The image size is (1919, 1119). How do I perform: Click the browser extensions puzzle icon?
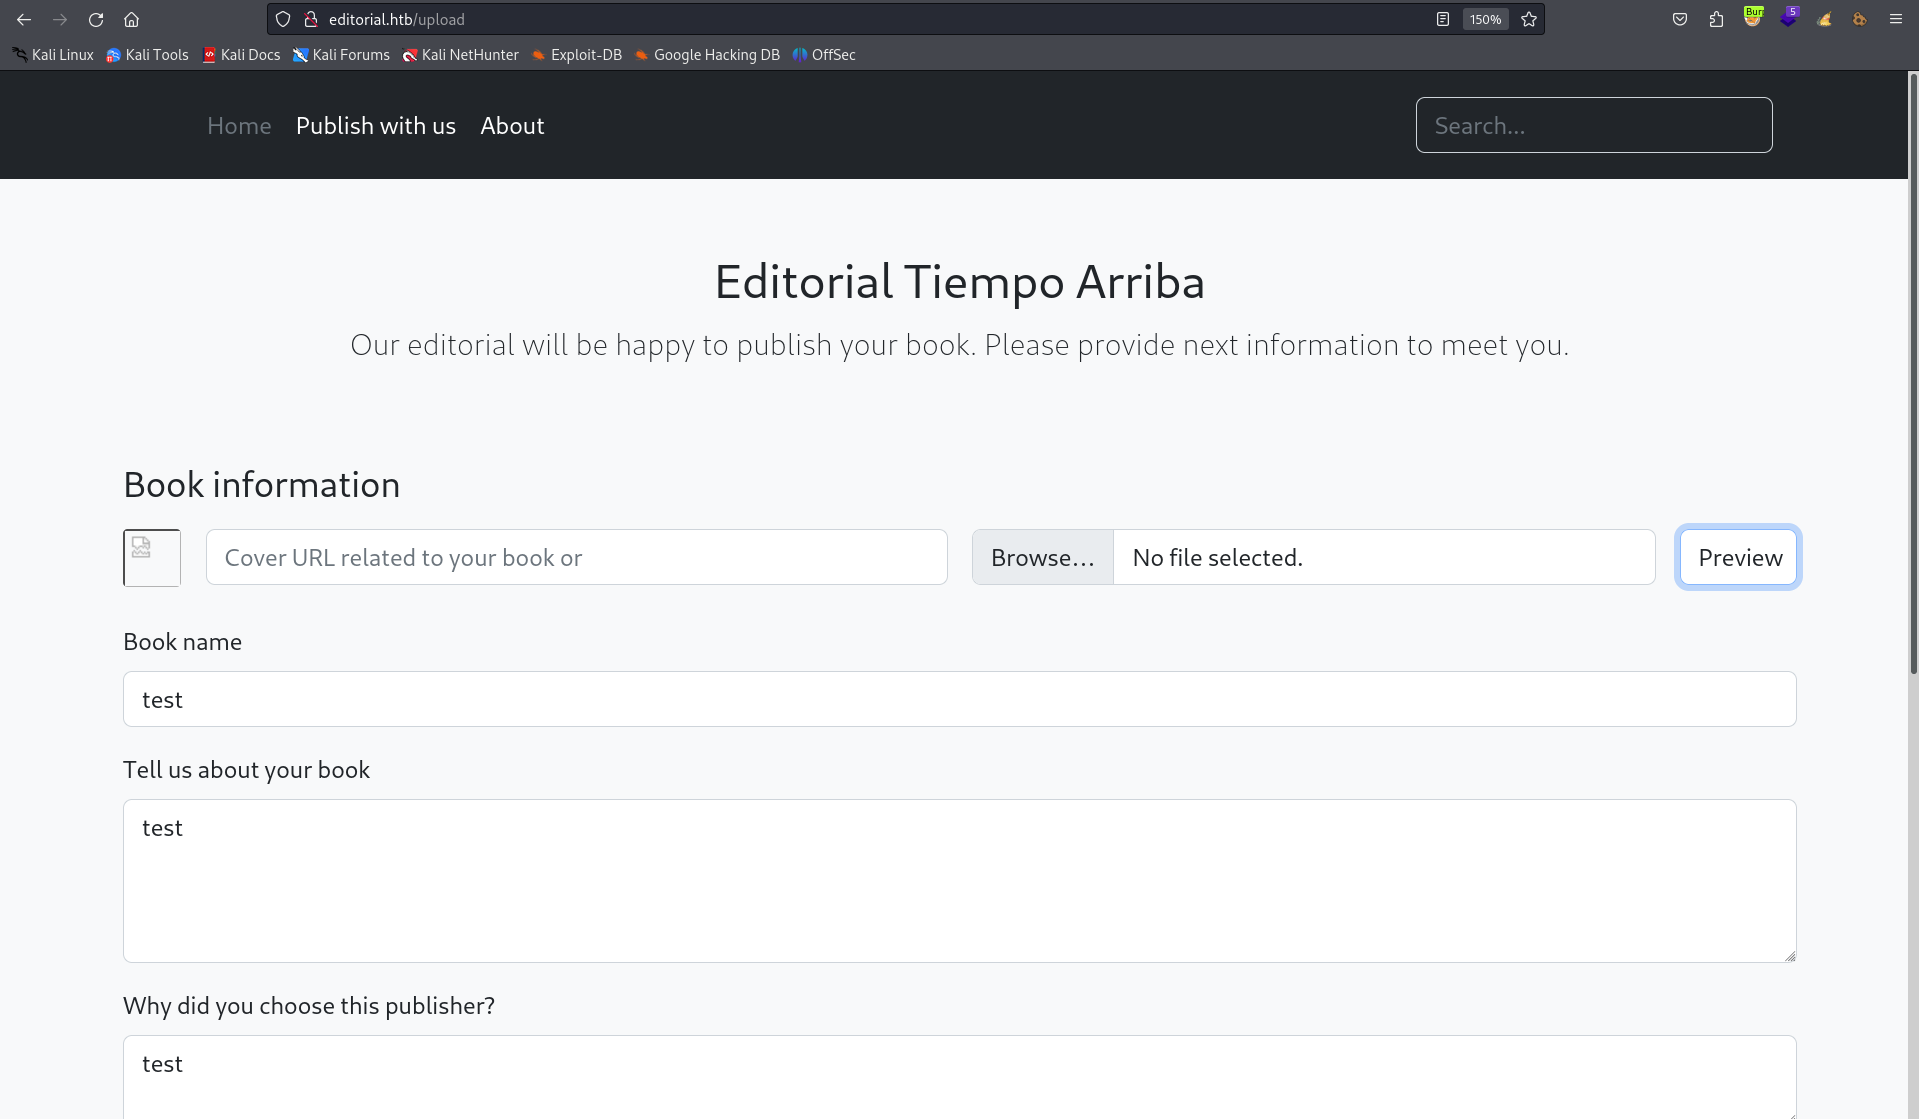[x=1717, y=19]
